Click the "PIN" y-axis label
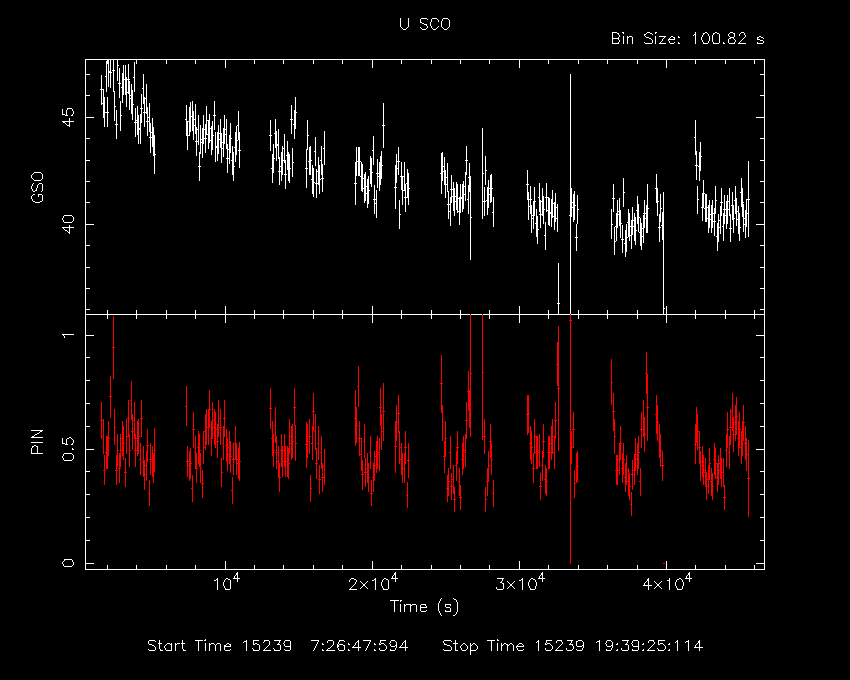Viewport: 850px width, 680px height. pos(37,441)
